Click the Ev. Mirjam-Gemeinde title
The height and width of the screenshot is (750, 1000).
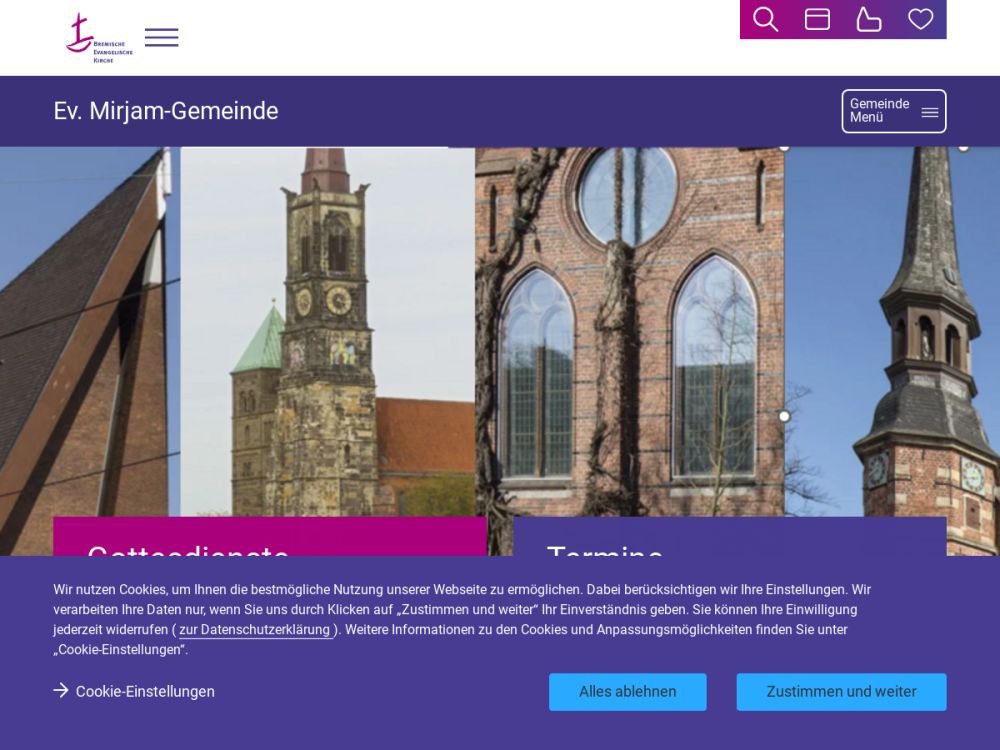(x=166, y=111)
